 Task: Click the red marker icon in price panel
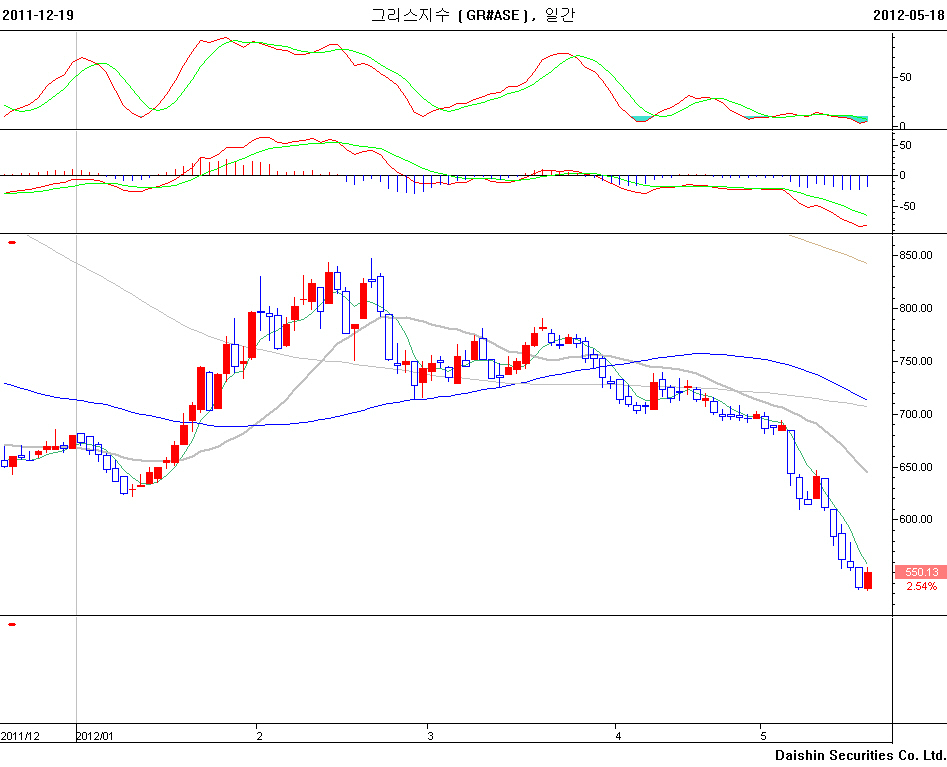[12, 241]
